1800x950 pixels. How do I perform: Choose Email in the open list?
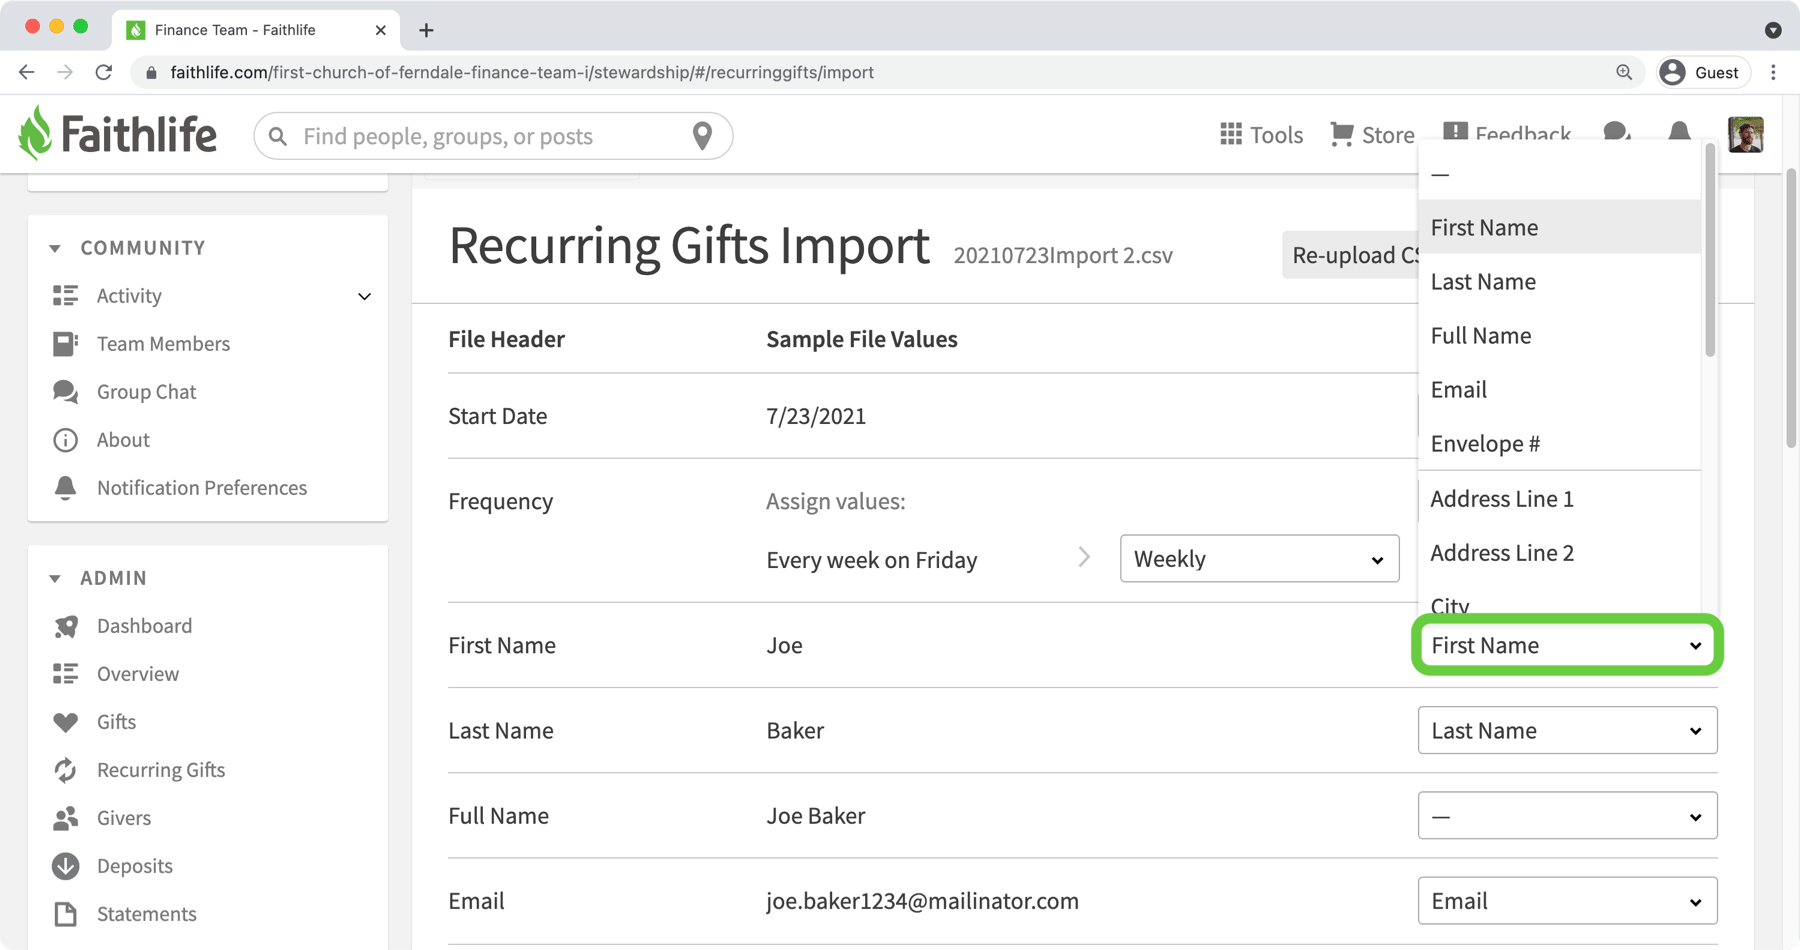click(x=1559, y=389)
